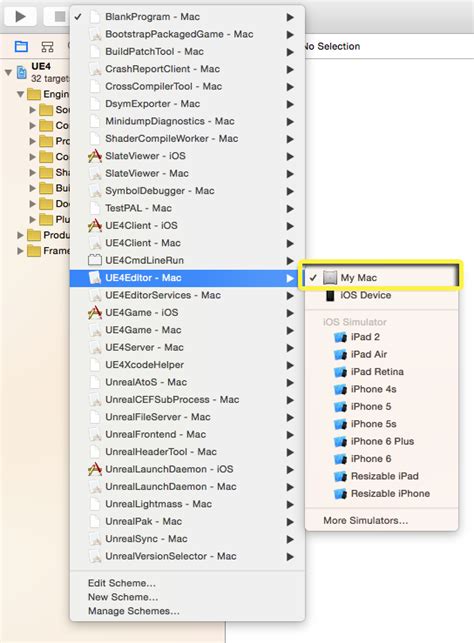
Task: Select UE4XcodeHelper scheme
Action: coord(187,365)
